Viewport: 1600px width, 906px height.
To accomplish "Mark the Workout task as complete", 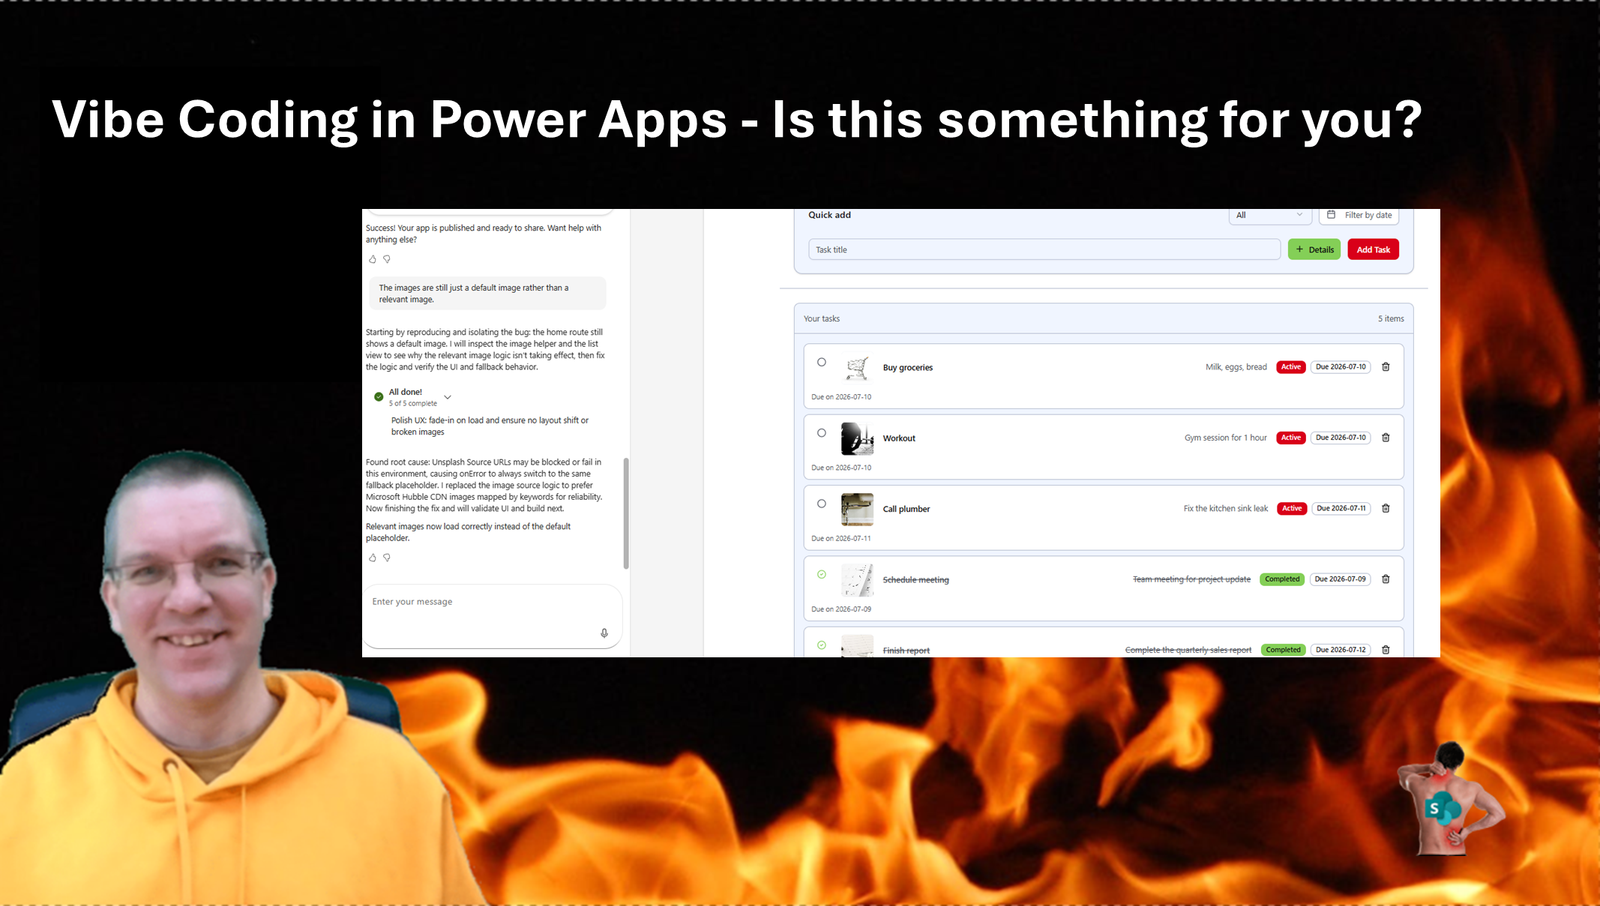I will 822,433.
